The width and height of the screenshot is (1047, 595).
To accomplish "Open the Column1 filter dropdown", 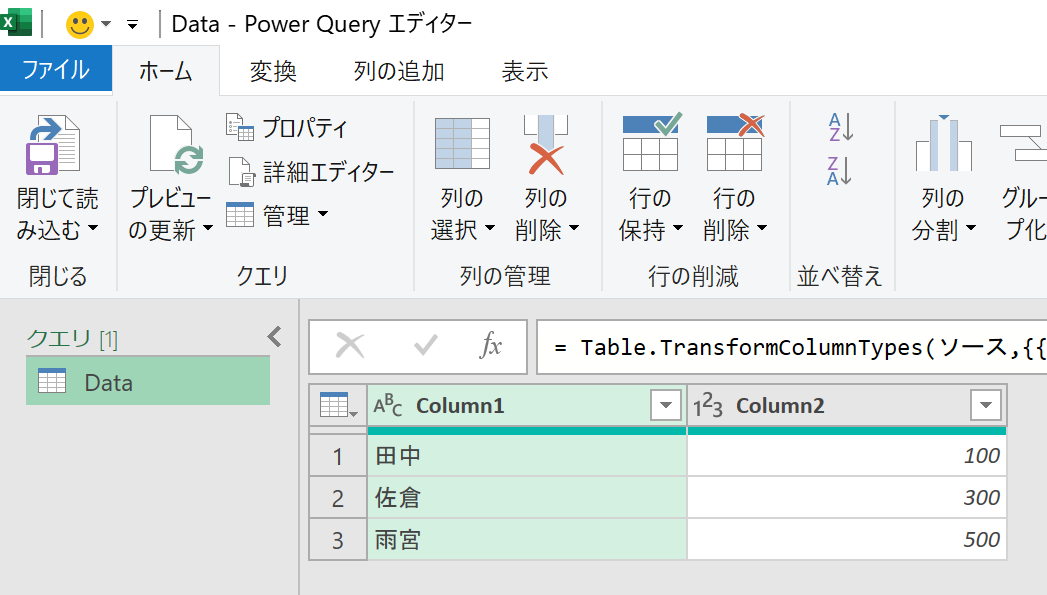I will click(x=665, y=405).
